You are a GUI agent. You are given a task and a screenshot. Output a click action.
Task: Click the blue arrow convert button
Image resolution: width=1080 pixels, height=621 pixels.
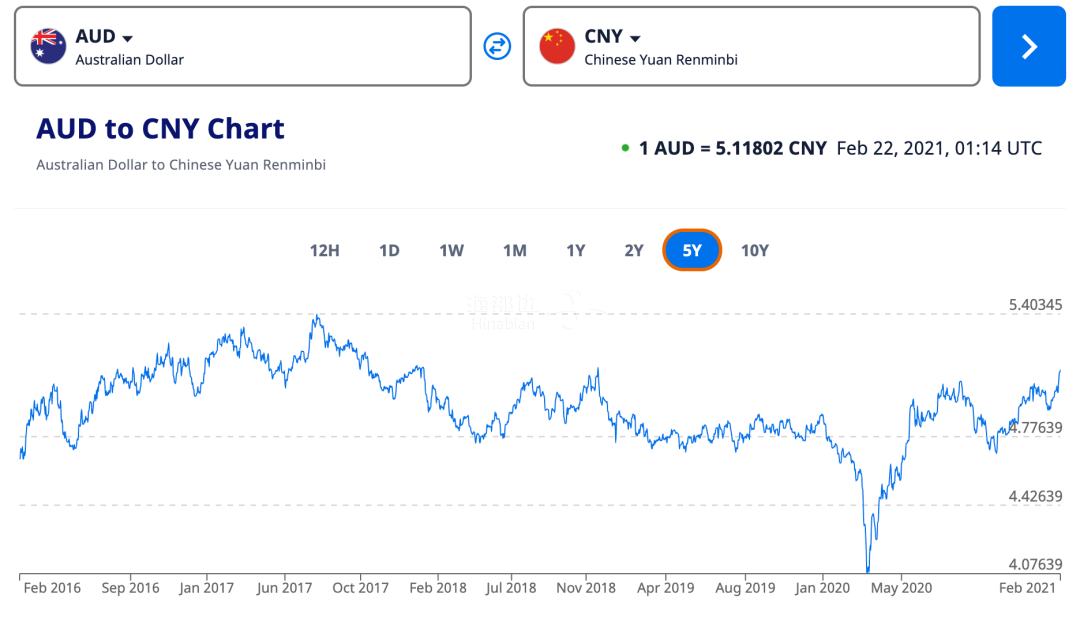click(1028, 46)
